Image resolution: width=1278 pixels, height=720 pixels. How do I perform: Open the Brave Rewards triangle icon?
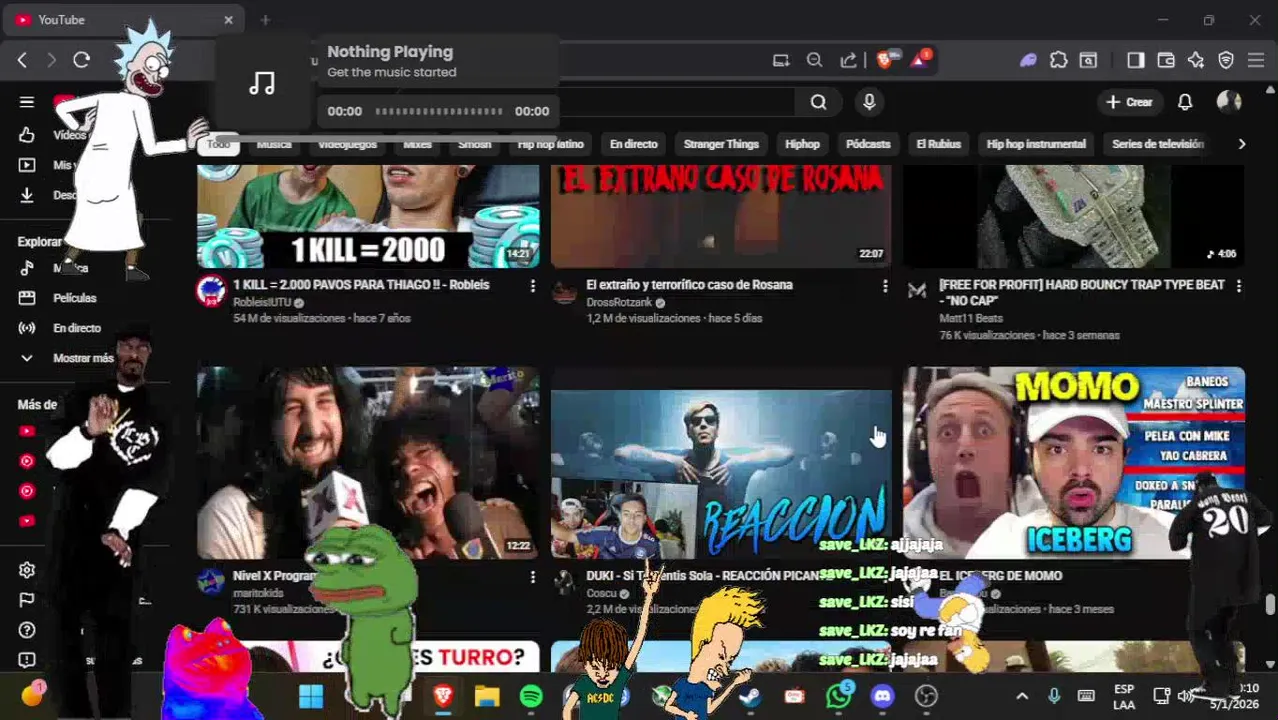920,60
